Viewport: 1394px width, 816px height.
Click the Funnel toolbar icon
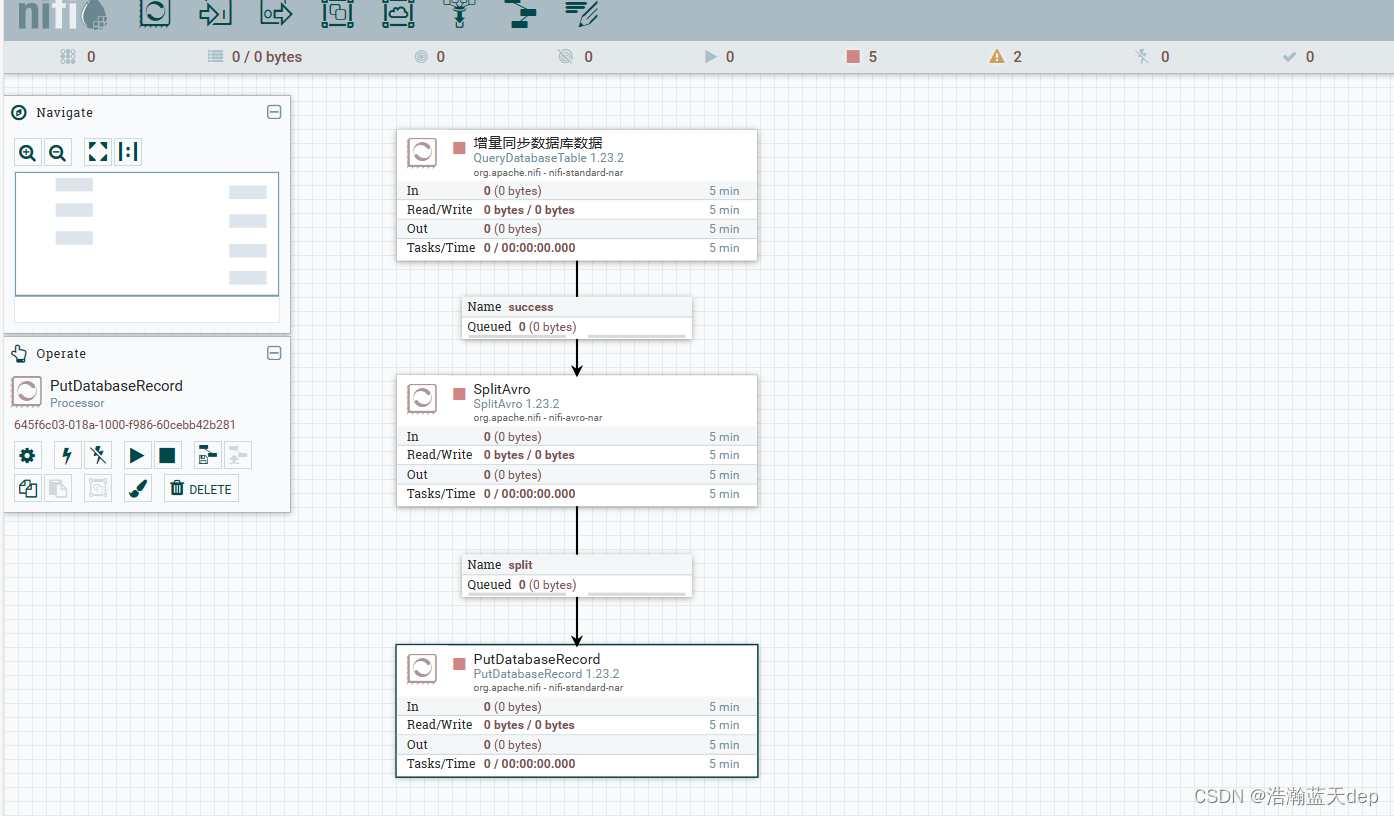tap(459, 13)
